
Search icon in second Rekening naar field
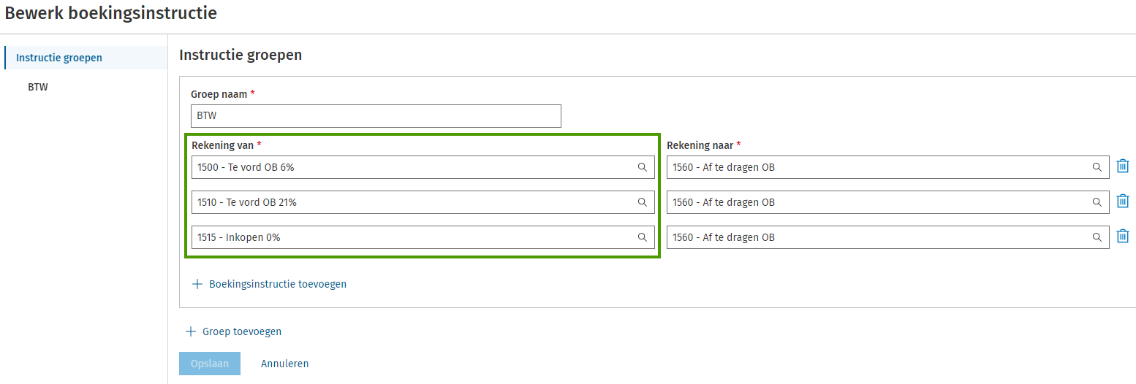click(1097, 202)
